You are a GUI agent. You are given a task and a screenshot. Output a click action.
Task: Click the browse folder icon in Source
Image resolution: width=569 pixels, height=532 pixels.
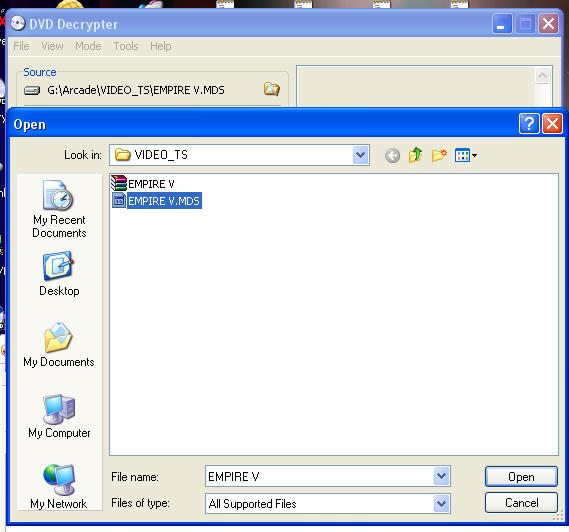click(x=271, y=89)
